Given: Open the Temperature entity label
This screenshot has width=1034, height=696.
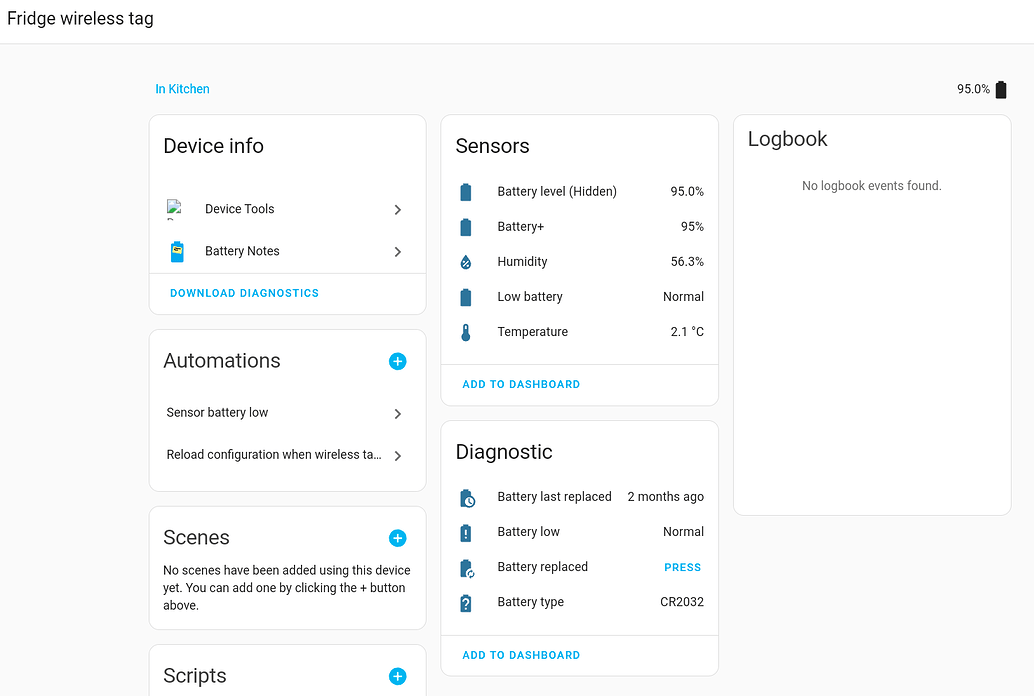Looking at the screenshot, I should [532, 332].
